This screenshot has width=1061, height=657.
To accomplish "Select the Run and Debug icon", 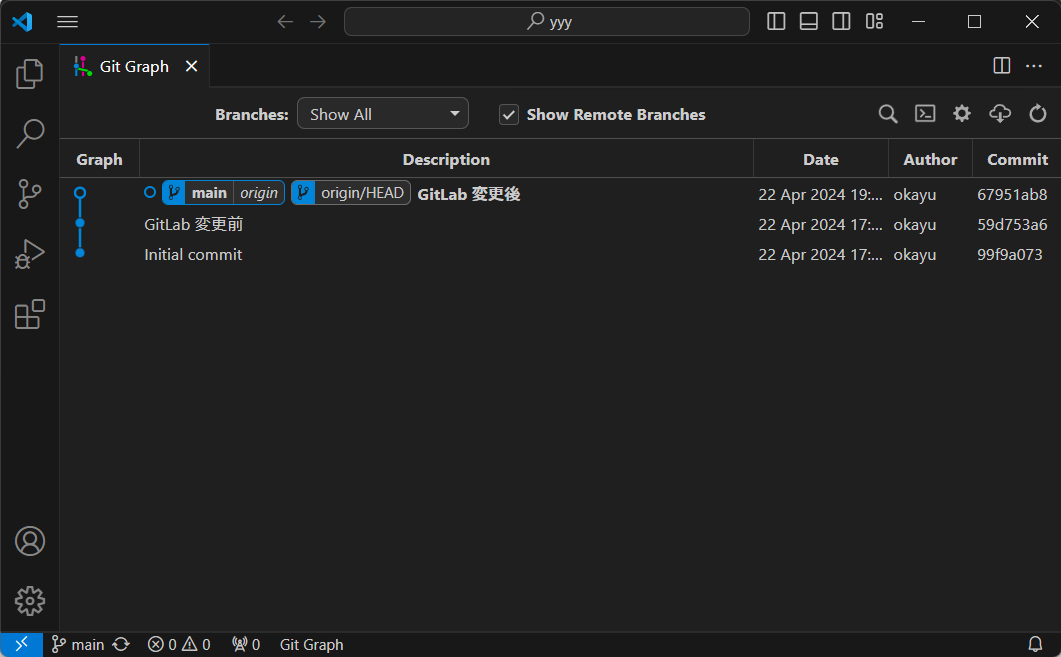I will (x=30, y=254).
